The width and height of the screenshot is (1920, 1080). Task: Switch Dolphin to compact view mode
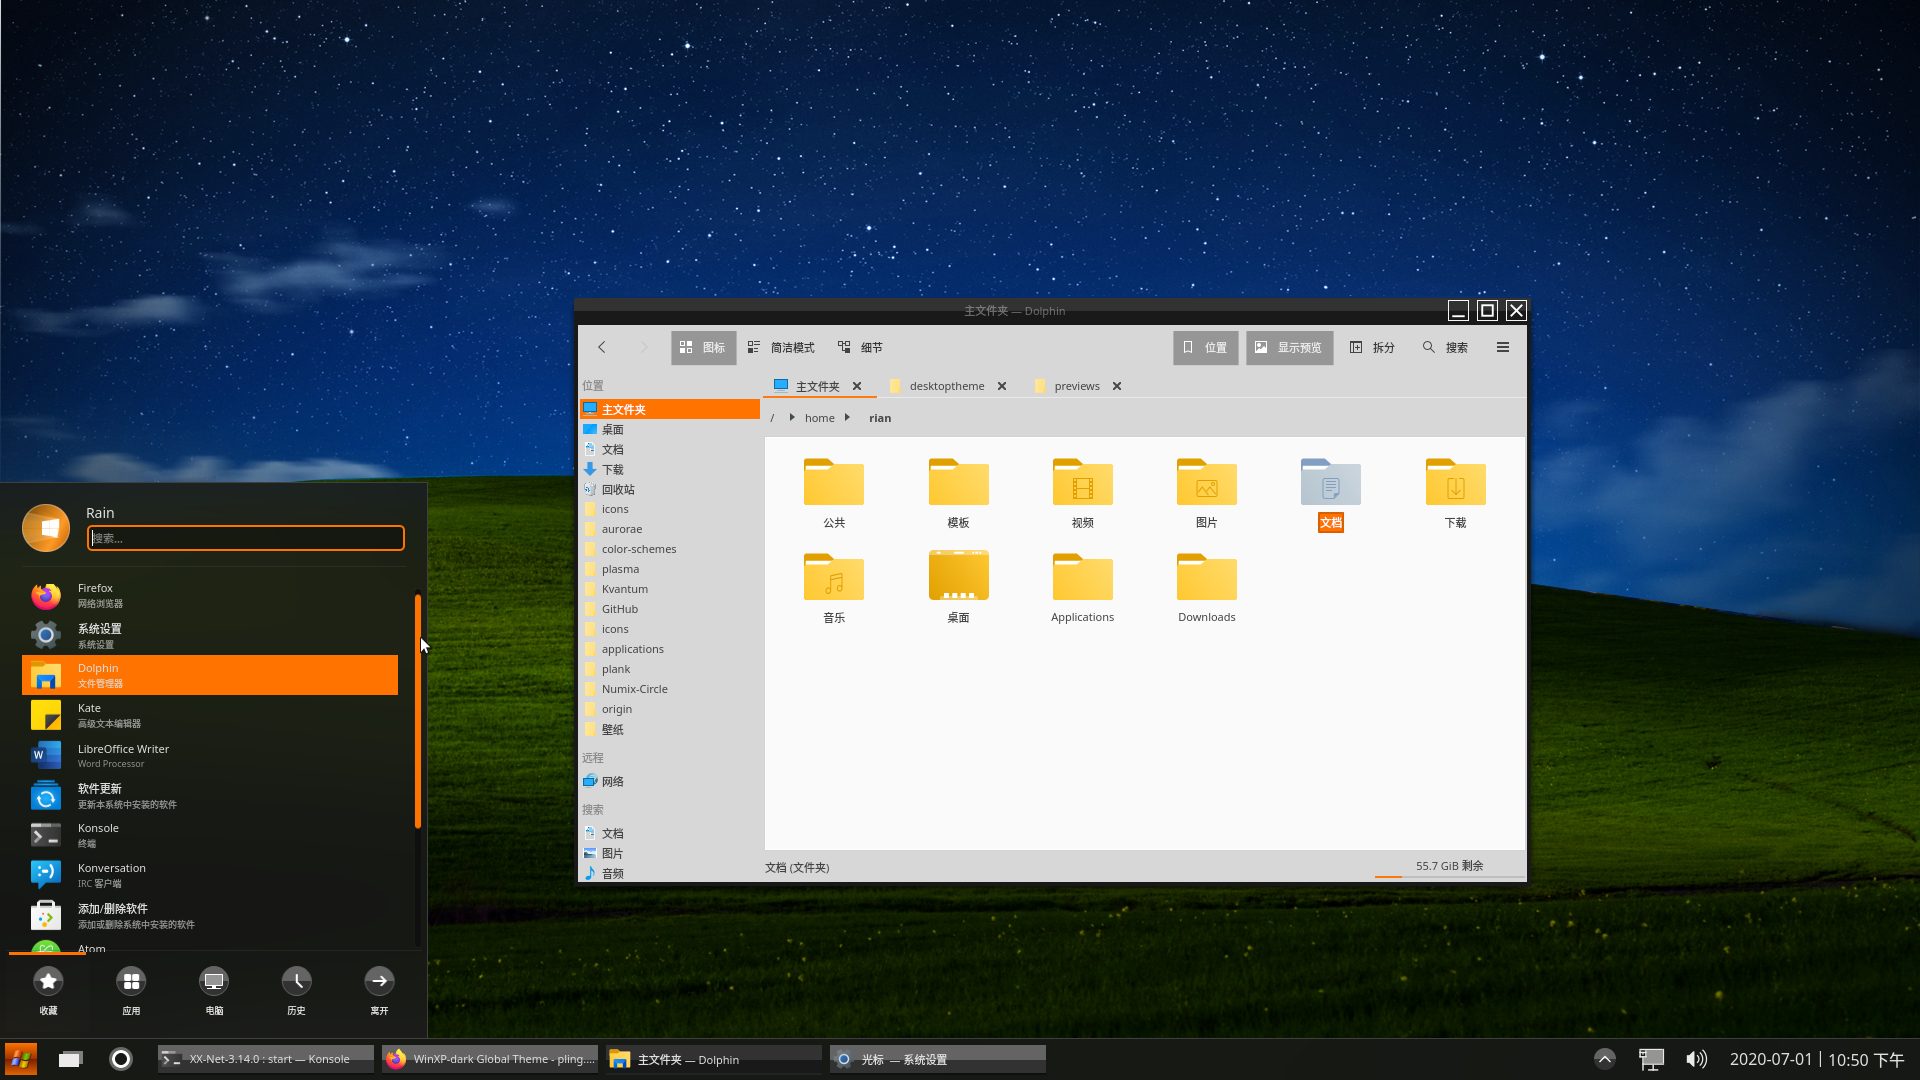click(x=781, y=347)
